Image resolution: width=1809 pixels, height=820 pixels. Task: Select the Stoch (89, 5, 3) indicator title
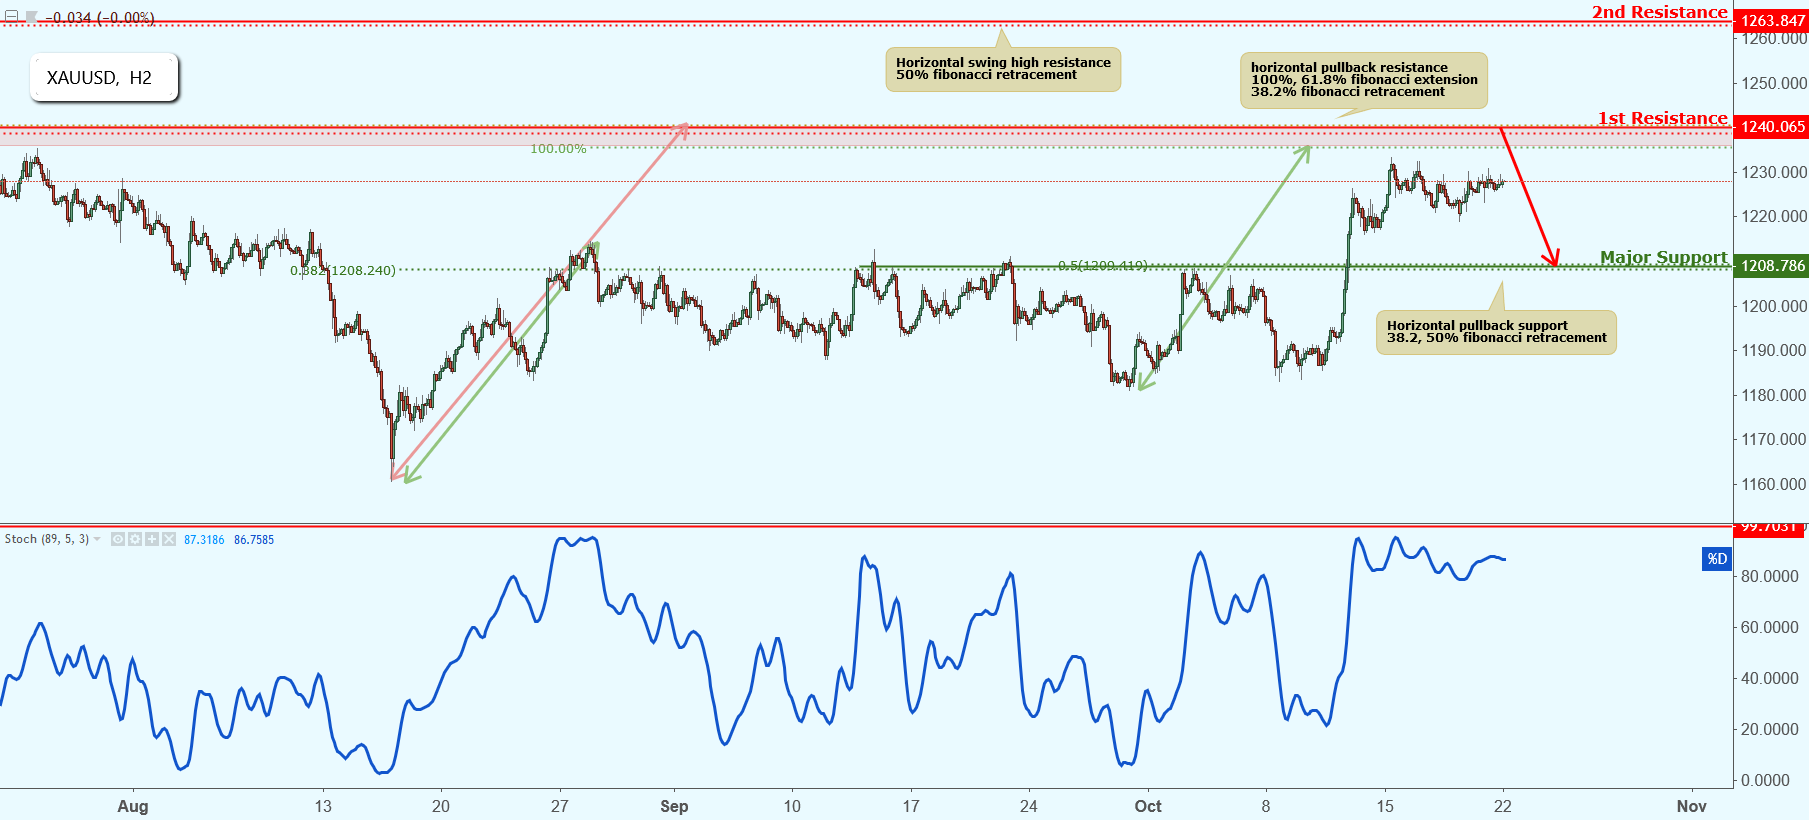pos(47,539)
